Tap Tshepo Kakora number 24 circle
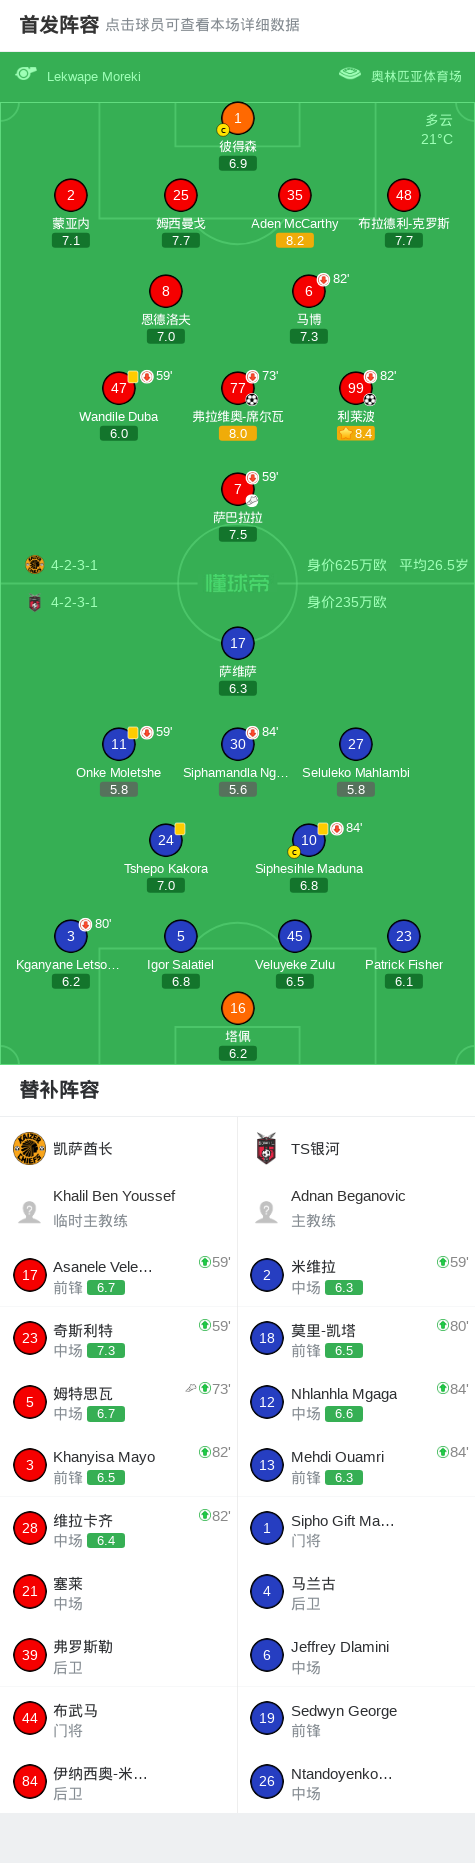 click(x=166, y=840)
